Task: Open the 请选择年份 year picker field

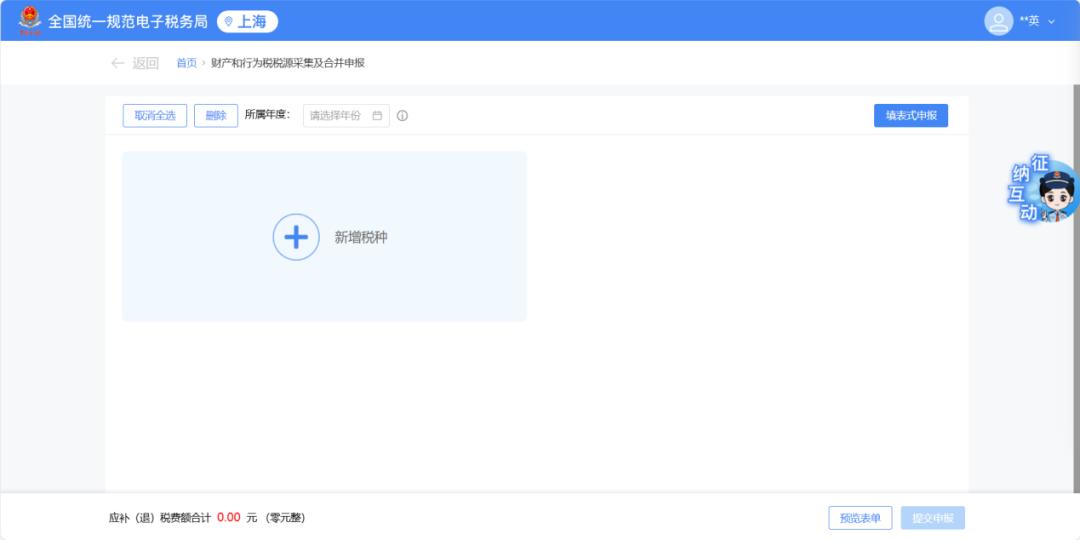Action: [x=346, y=116]
